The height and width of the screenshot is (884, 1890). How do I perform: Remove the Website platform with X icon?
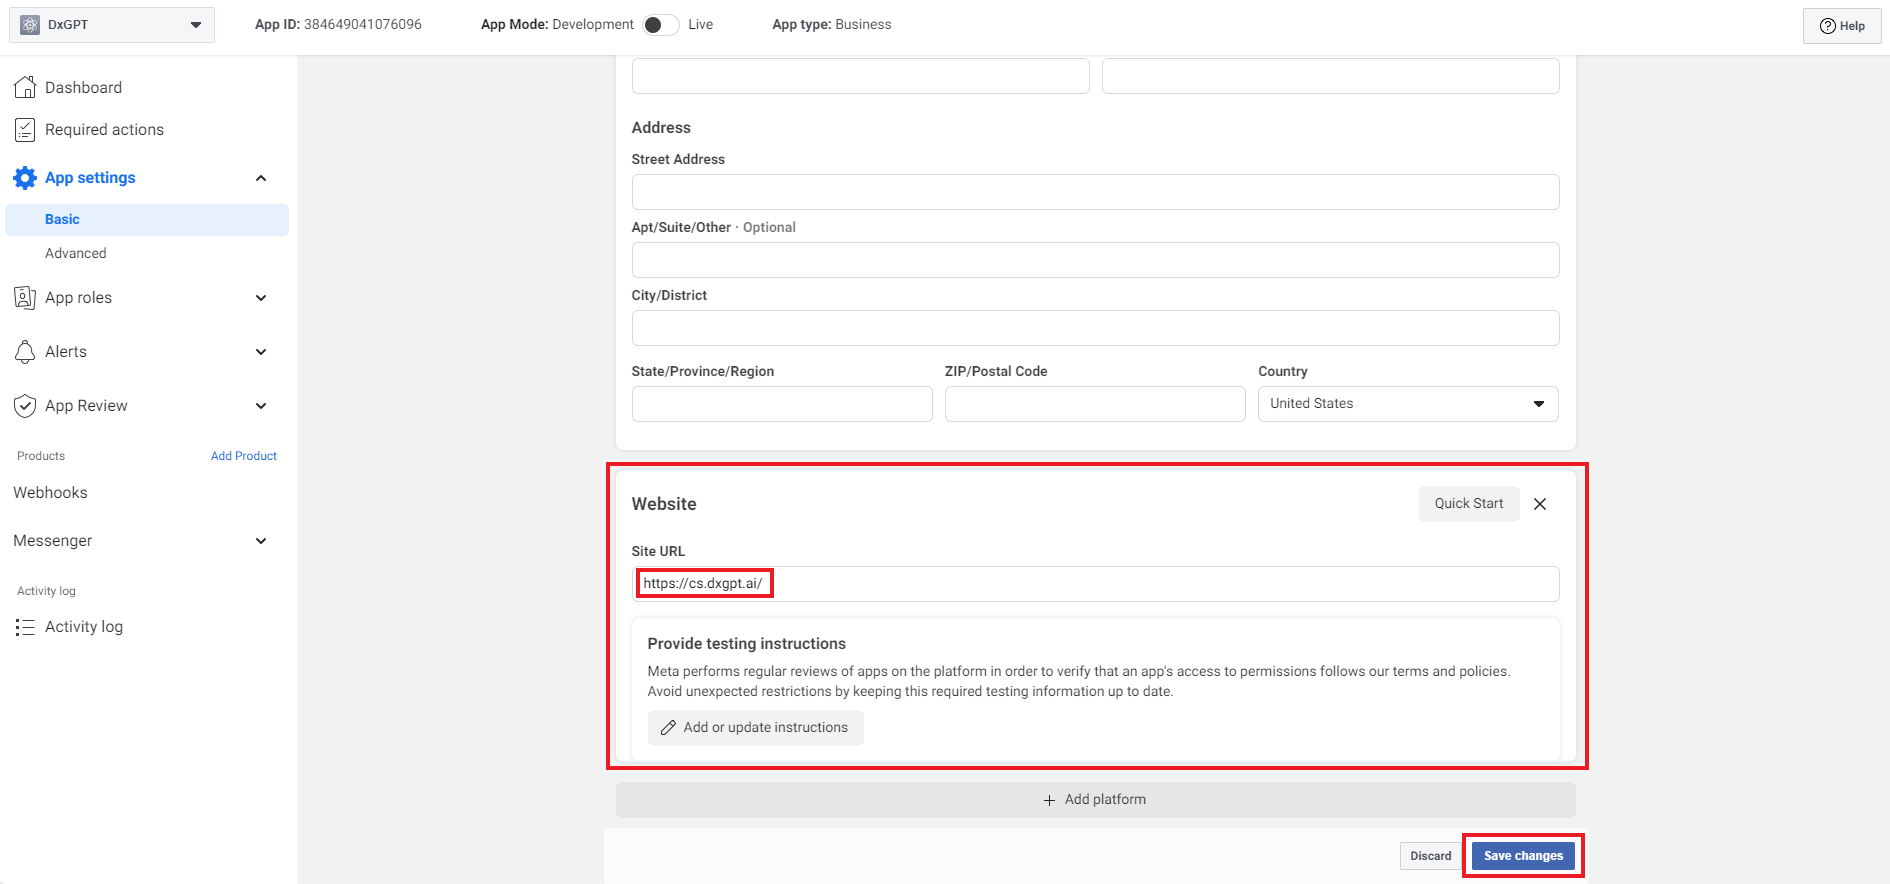click(1540, 504)
